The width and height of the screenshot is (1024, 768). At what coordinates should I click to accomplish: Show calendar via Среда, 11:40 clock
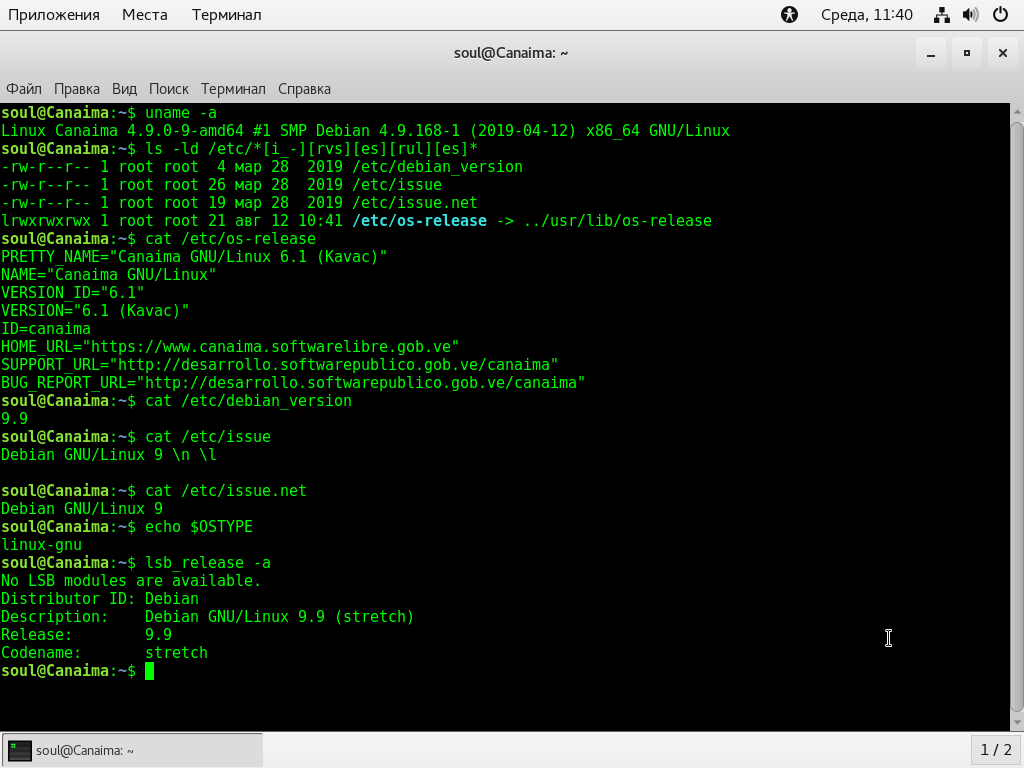[867, 14]
